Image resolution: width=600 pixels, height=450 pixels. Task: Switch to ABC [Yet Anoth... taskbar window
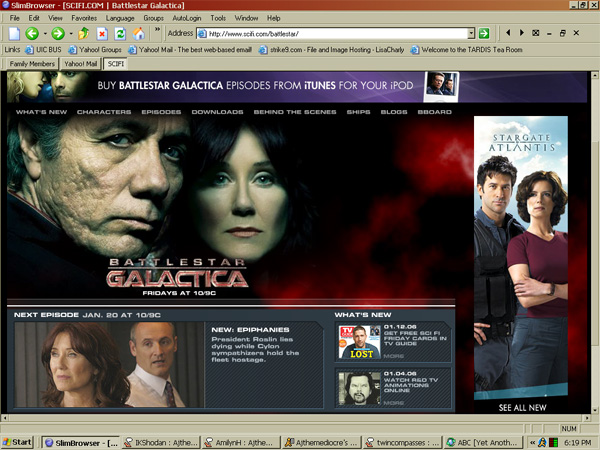(482, 443)
